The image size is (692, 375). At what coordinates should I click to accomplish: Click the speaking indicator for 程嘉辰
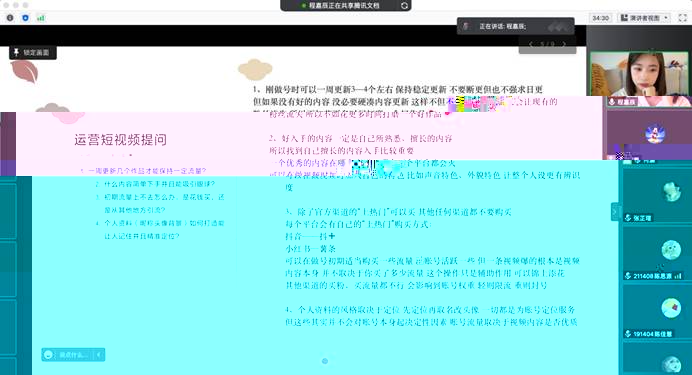[515, 26]
